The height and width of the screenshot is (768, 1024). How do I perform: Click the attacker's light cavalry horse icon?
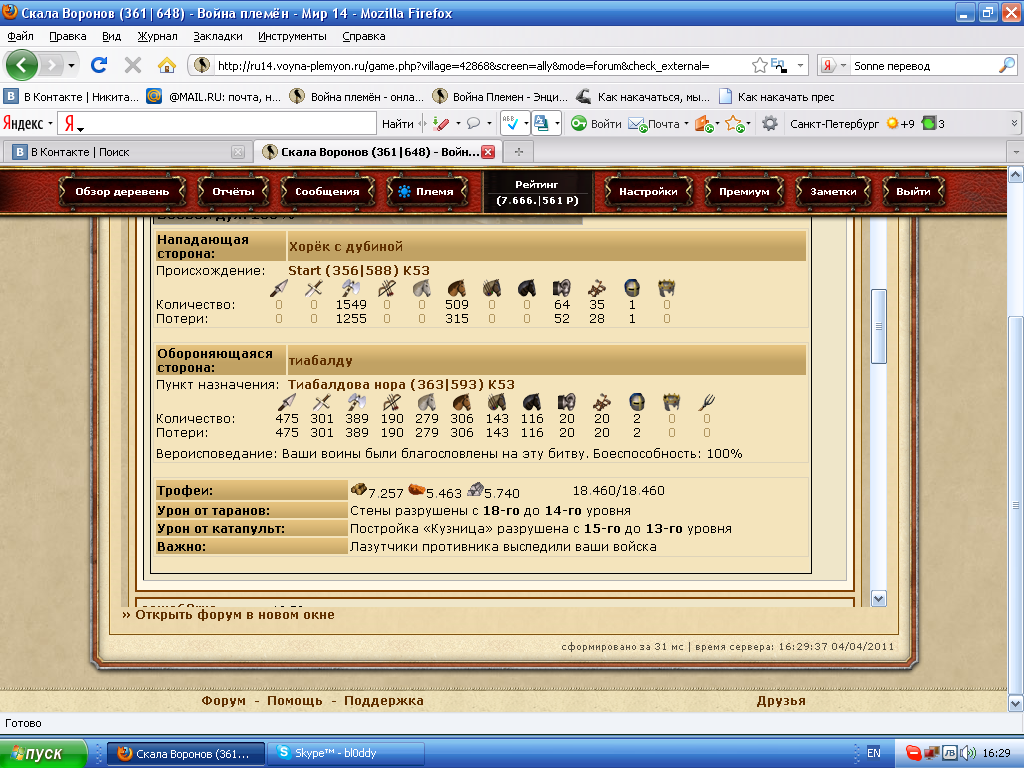click(x=456, y=288)
